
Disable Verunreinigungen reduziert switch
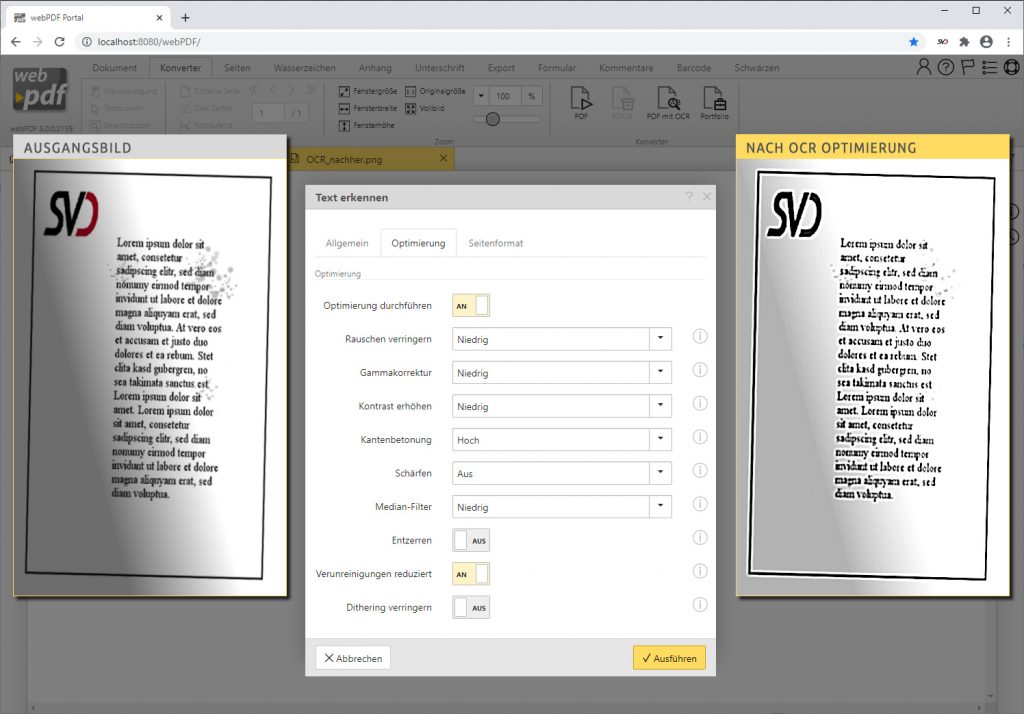click(x=471, y=574)
